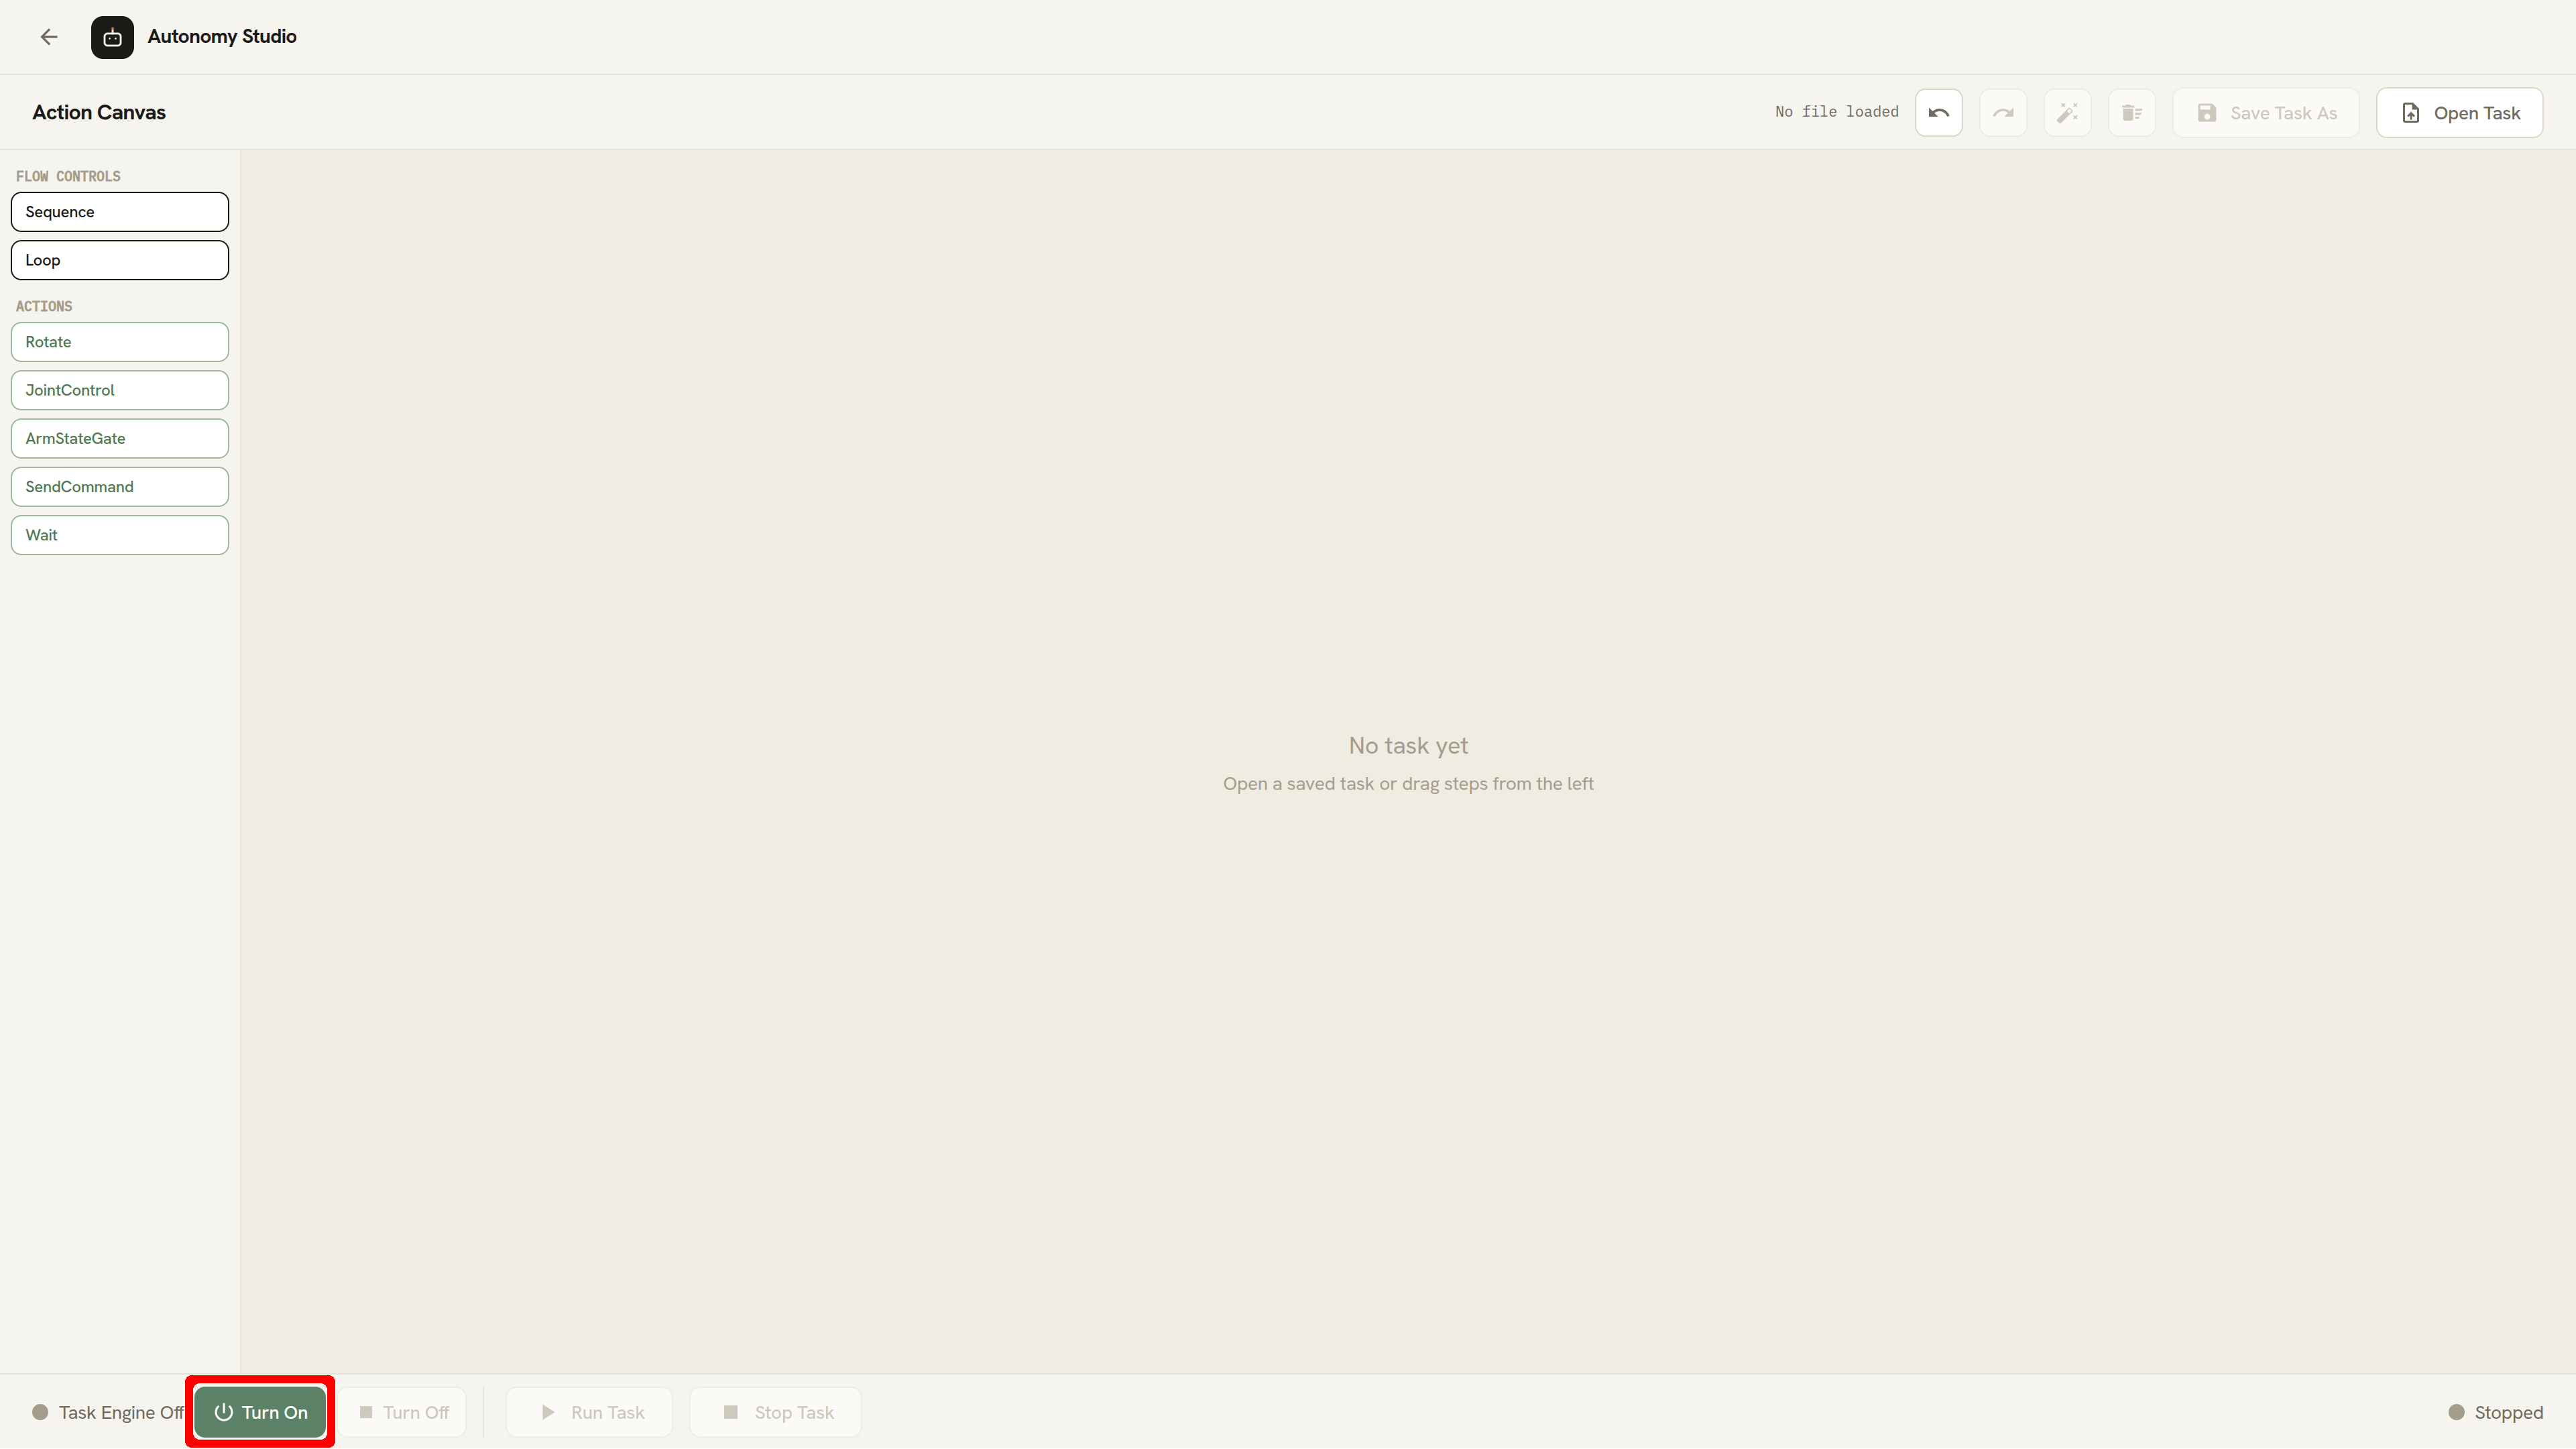Click the 'Open a saved task' hint text
This screenshot has height=1449, width=2576.
coord(1408,784)
